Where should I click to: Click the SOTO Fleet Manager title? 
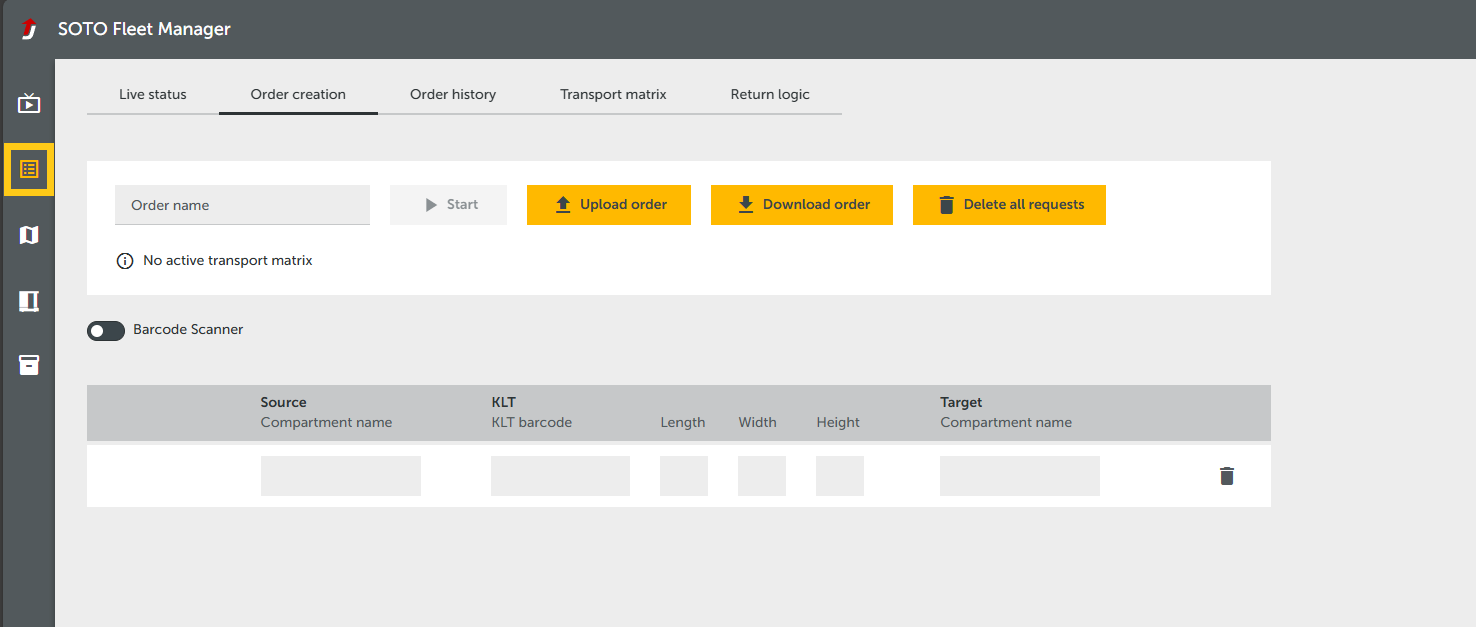[144, 29]
